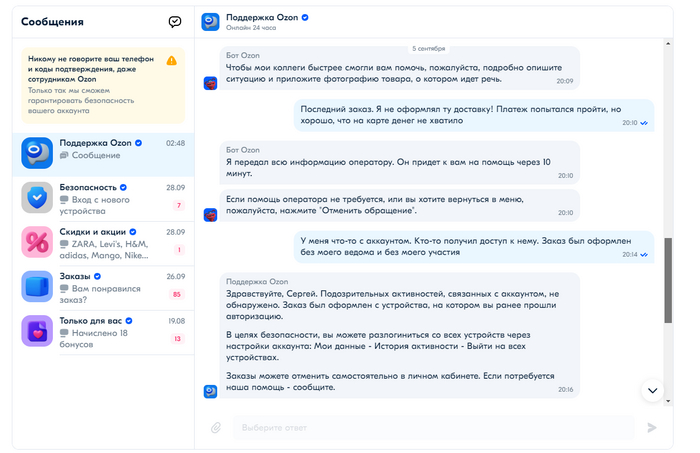The height and width of the screenshot is (453, 700).
Task: Click the mark-all-read icon beside Сообщения
Action: (175, 22)
